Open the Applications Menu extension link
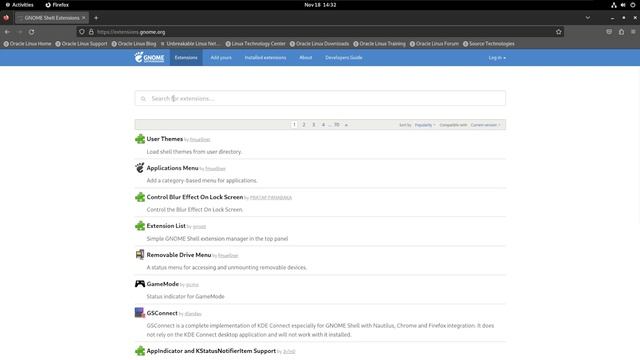 (172, 168)
